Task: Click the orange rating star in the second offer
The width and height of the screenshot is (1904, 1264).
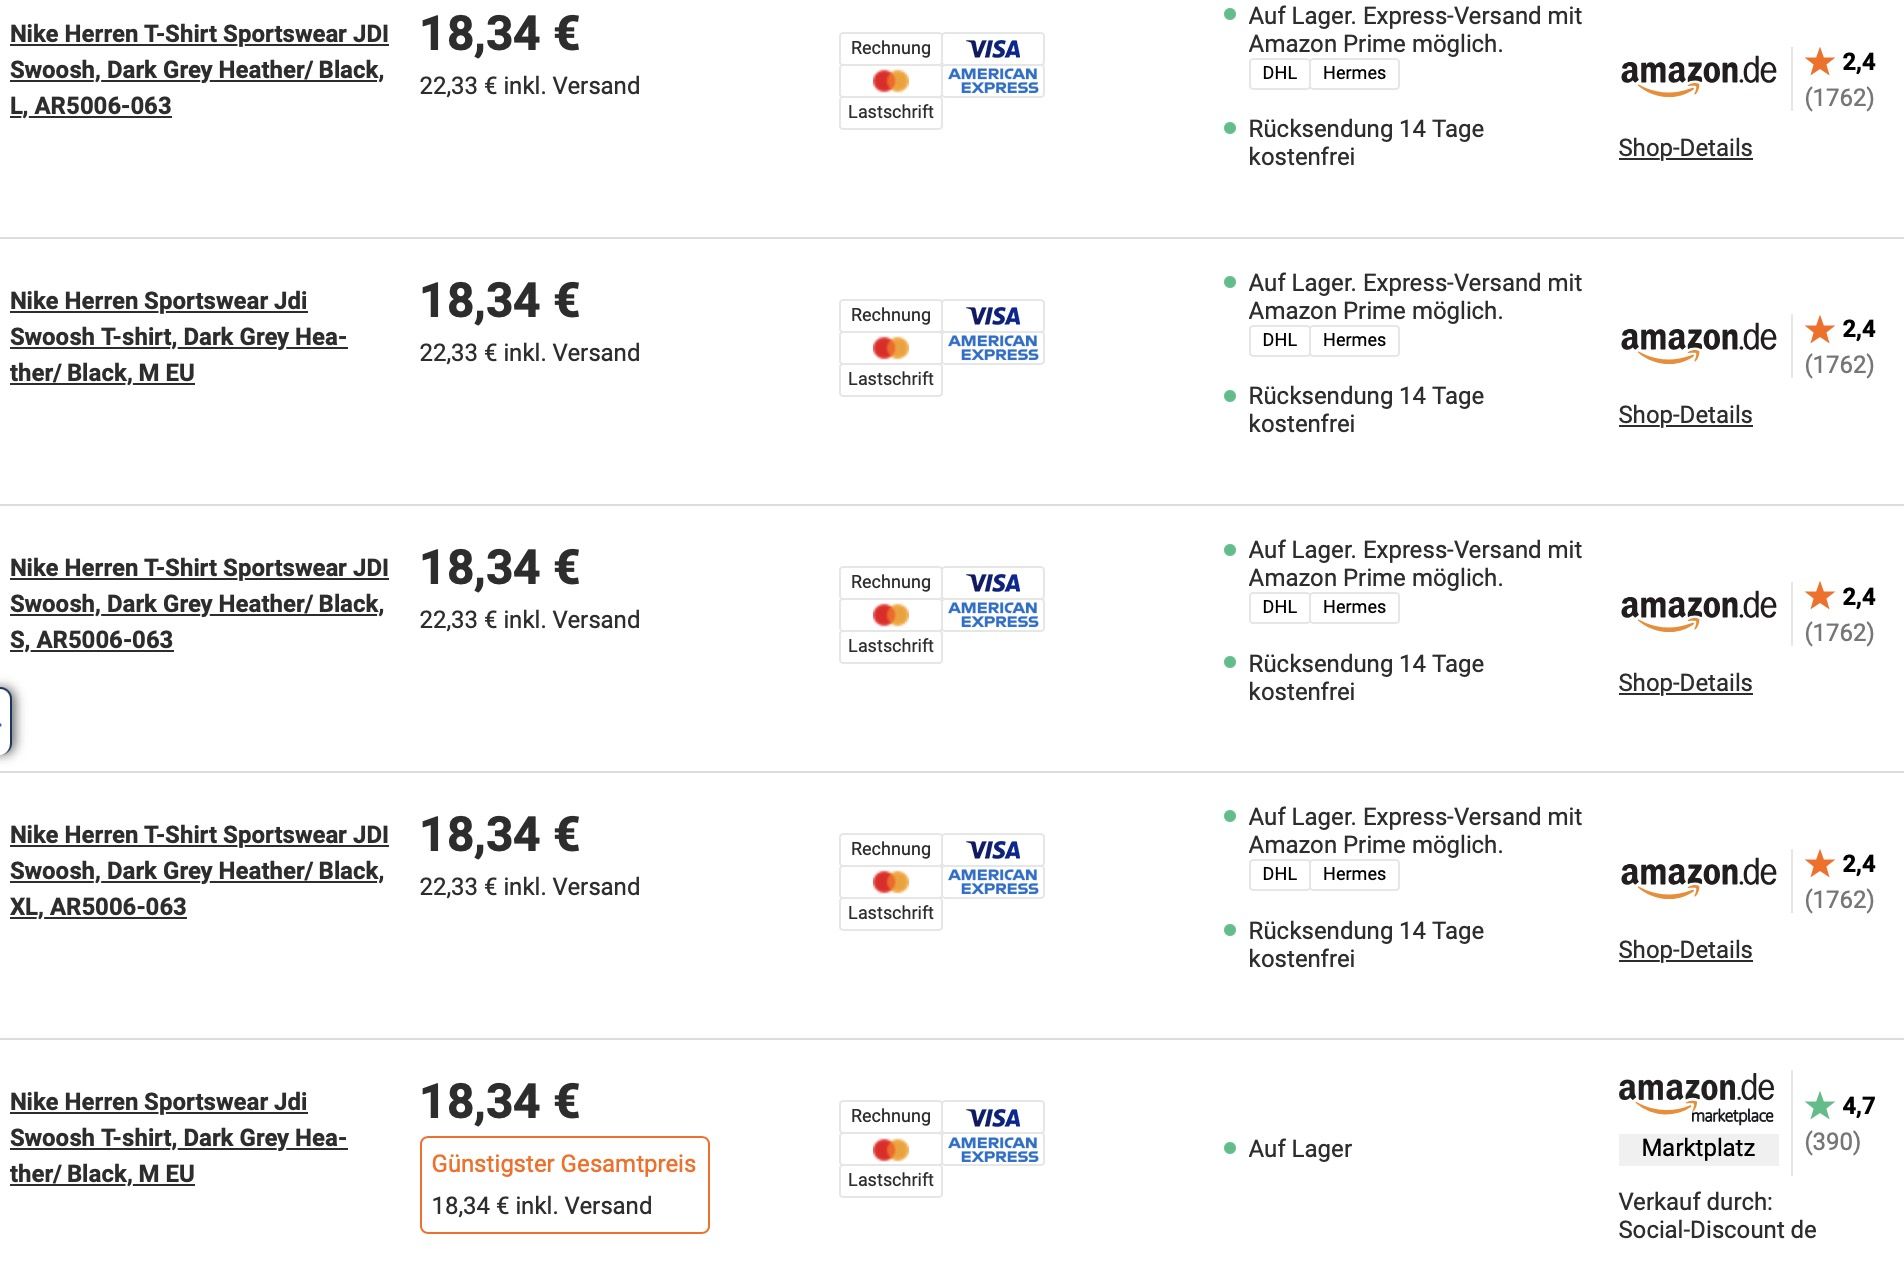Action: 1820,329
